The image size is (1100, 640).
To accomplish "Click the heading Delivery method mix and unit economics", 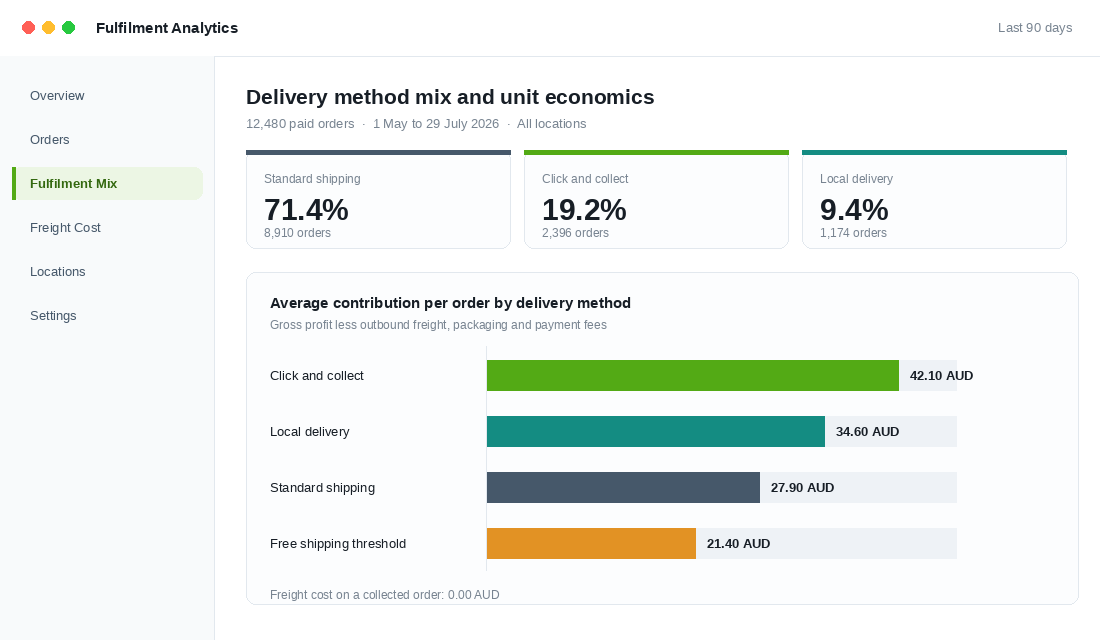I will (x=450, y=97).
